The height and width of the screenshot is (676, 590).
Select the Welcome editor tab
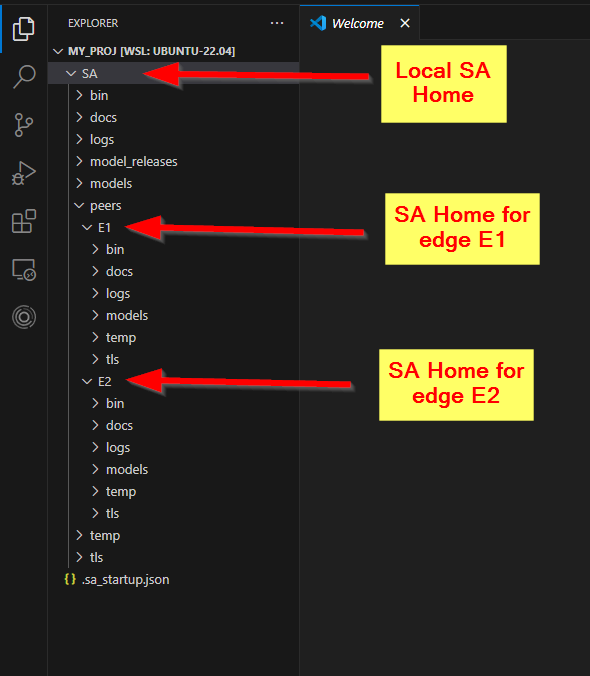pos(359,23)
